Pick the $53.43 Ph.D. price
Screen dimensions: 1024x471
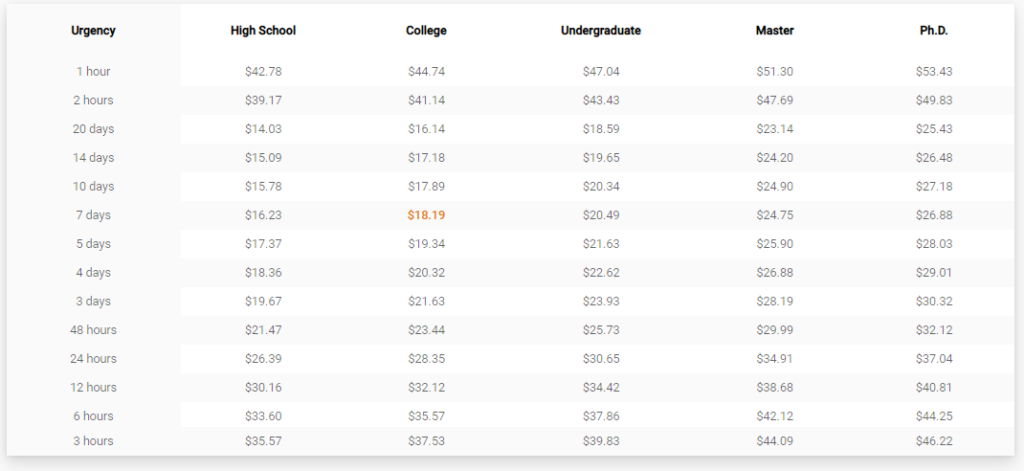(934, 71)
